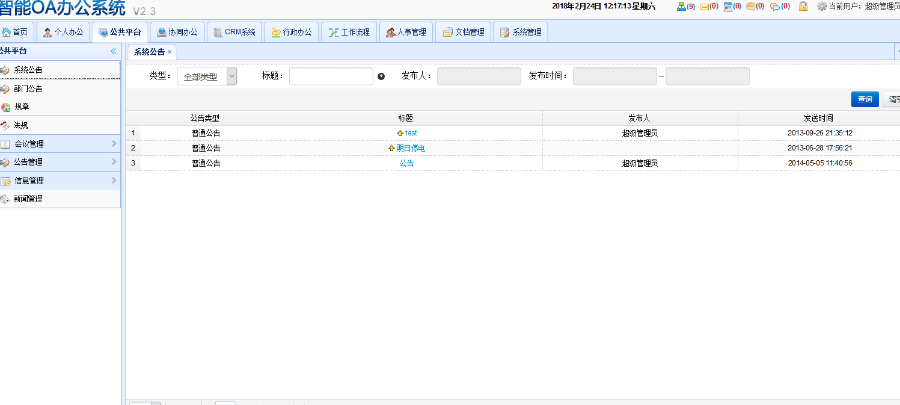Switch to the CRM系统 tab
This screenshot has width=900, height=405.
click(234, 32)
